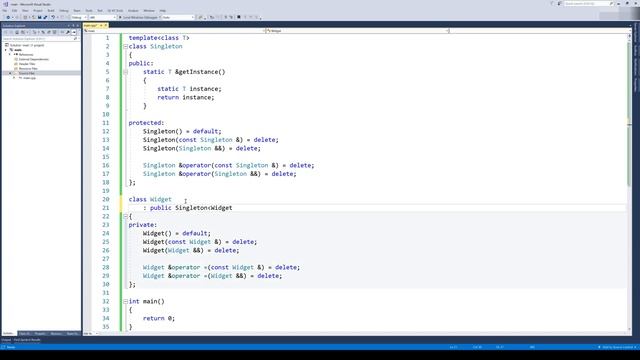Open the Find Symbol Results tab

(x=27, y=340)
